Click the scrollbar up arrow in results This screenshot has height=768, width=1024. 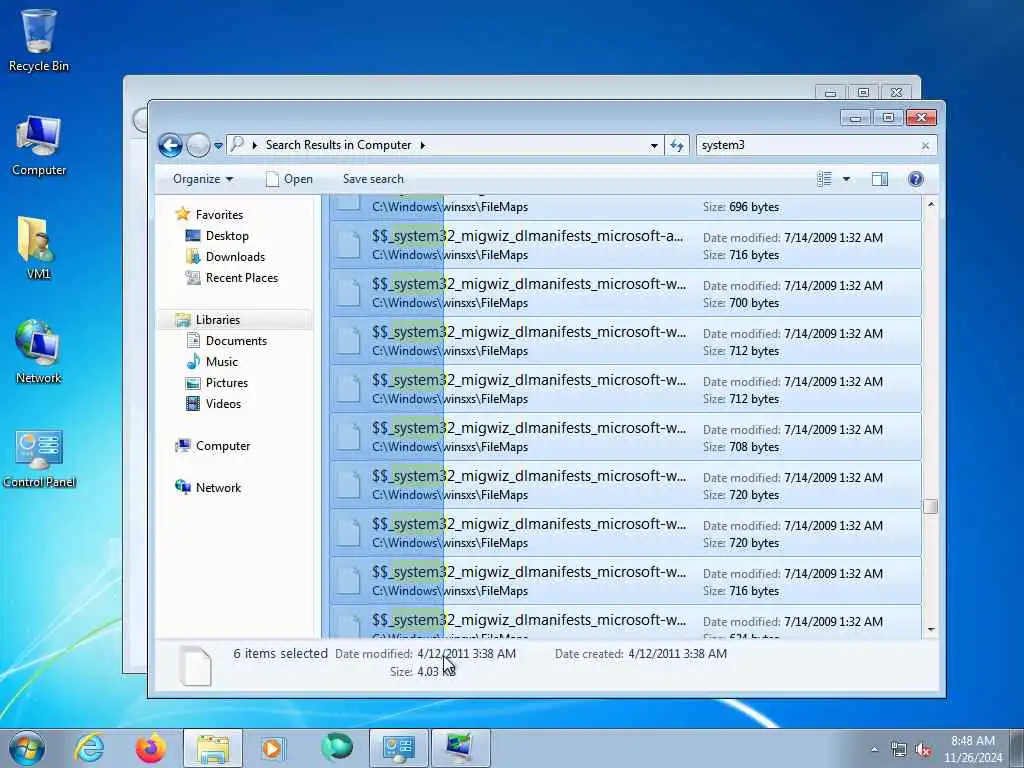pyautogui.click(x=931, y=205)
